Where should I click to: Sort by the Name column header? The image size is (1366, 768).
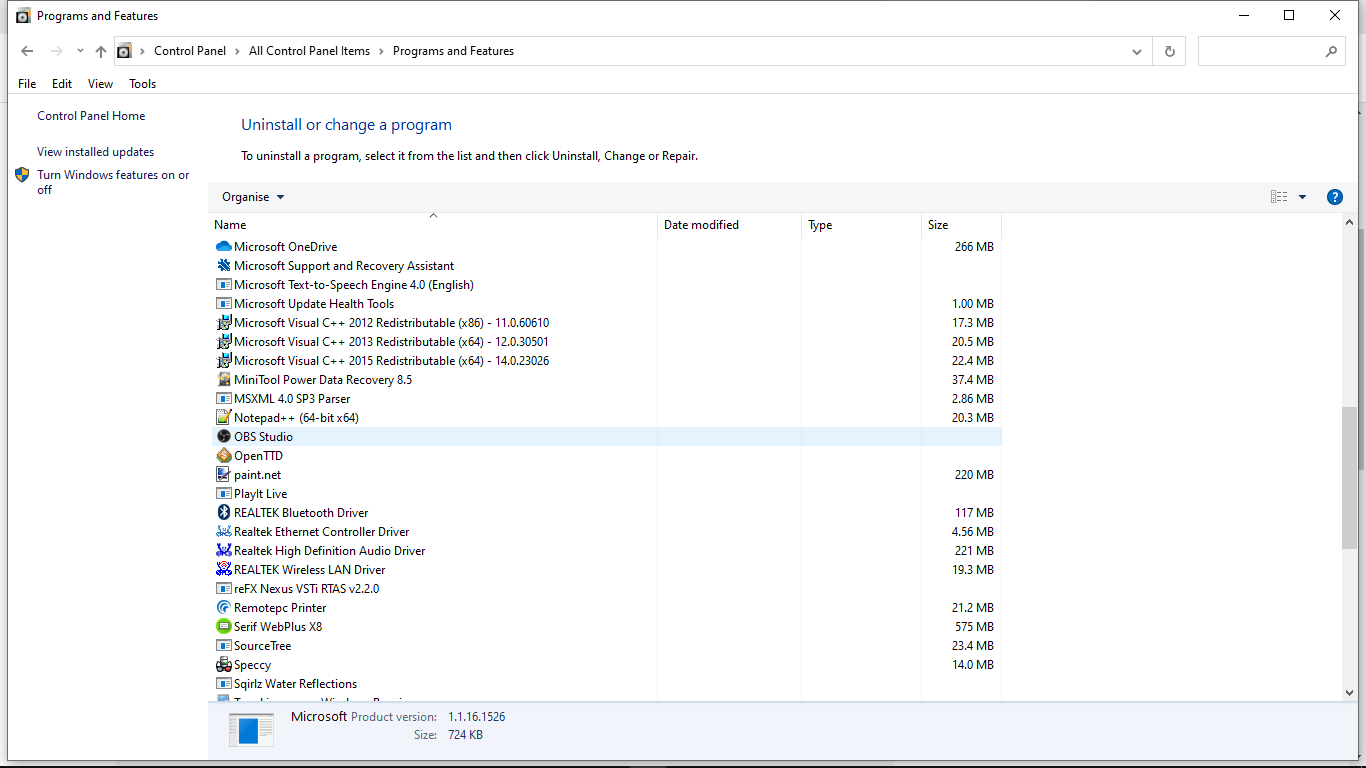point(433,225)
